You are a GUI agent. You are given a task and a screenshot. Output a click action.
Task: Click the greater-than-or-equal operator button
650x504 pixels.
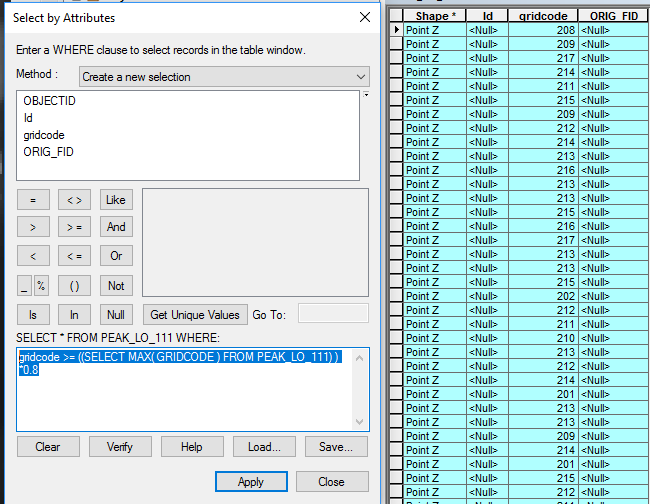(74, 227)
